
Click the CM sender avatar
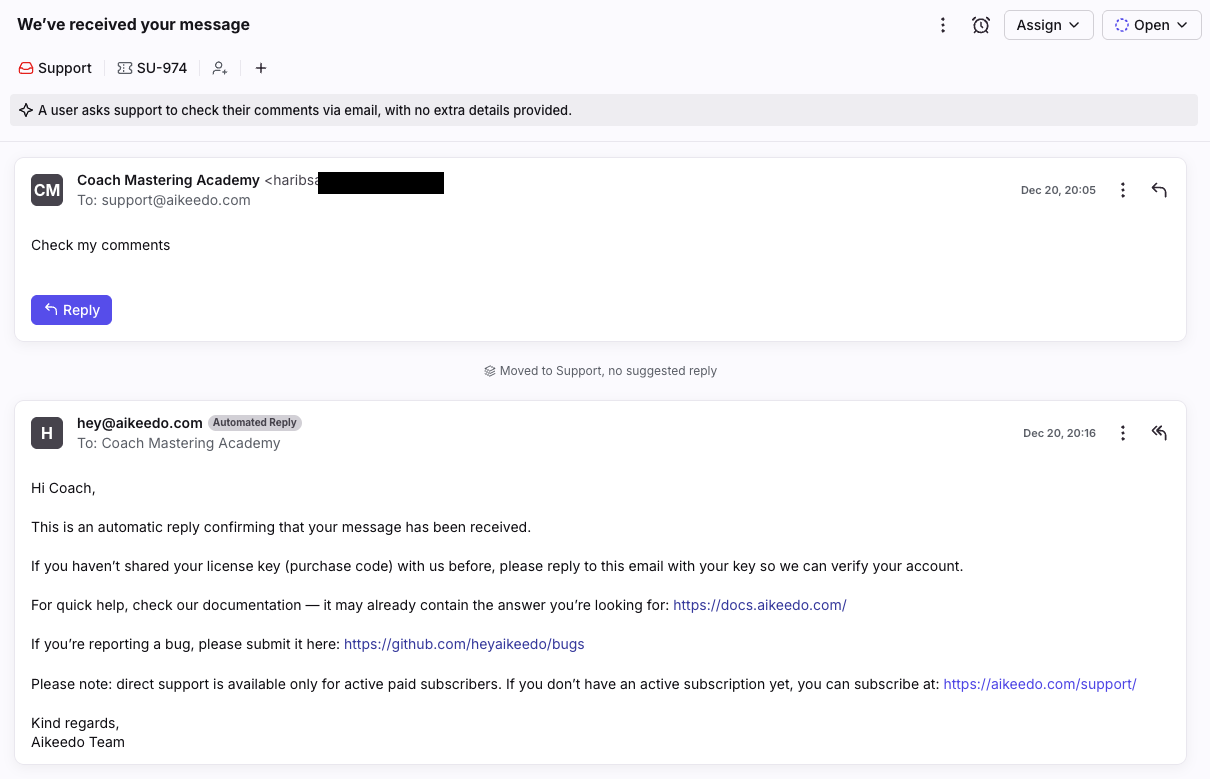coord(47,190)
